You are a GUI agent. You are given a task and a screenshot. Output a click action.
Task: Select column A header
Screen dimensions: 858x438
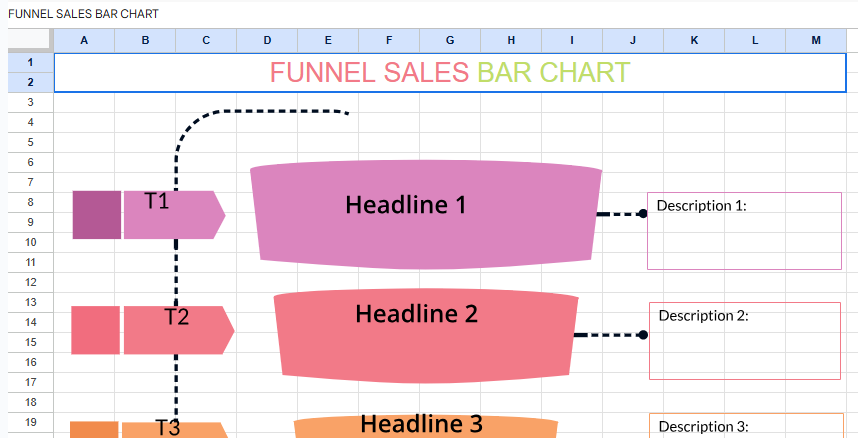click(x=83, y=40)
